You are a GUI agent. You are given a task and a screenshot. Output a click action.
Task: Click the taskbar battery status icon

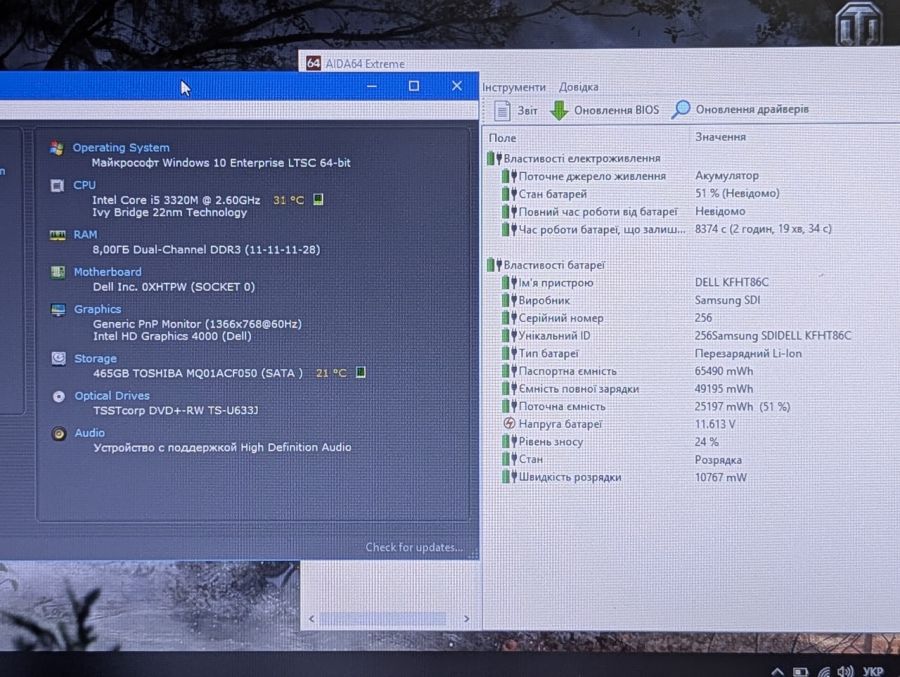[x=800, y=671]
